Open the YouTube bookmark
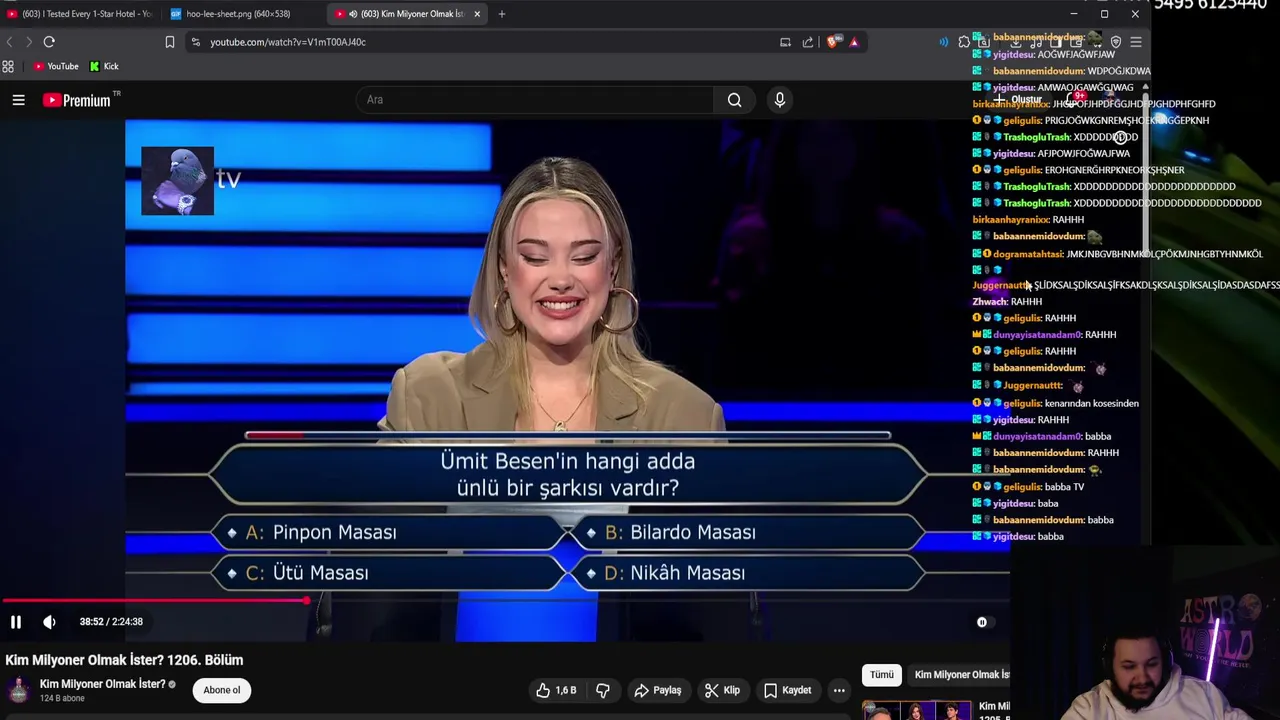Viewport: 1280px width, 720px height. click(56, 67)
